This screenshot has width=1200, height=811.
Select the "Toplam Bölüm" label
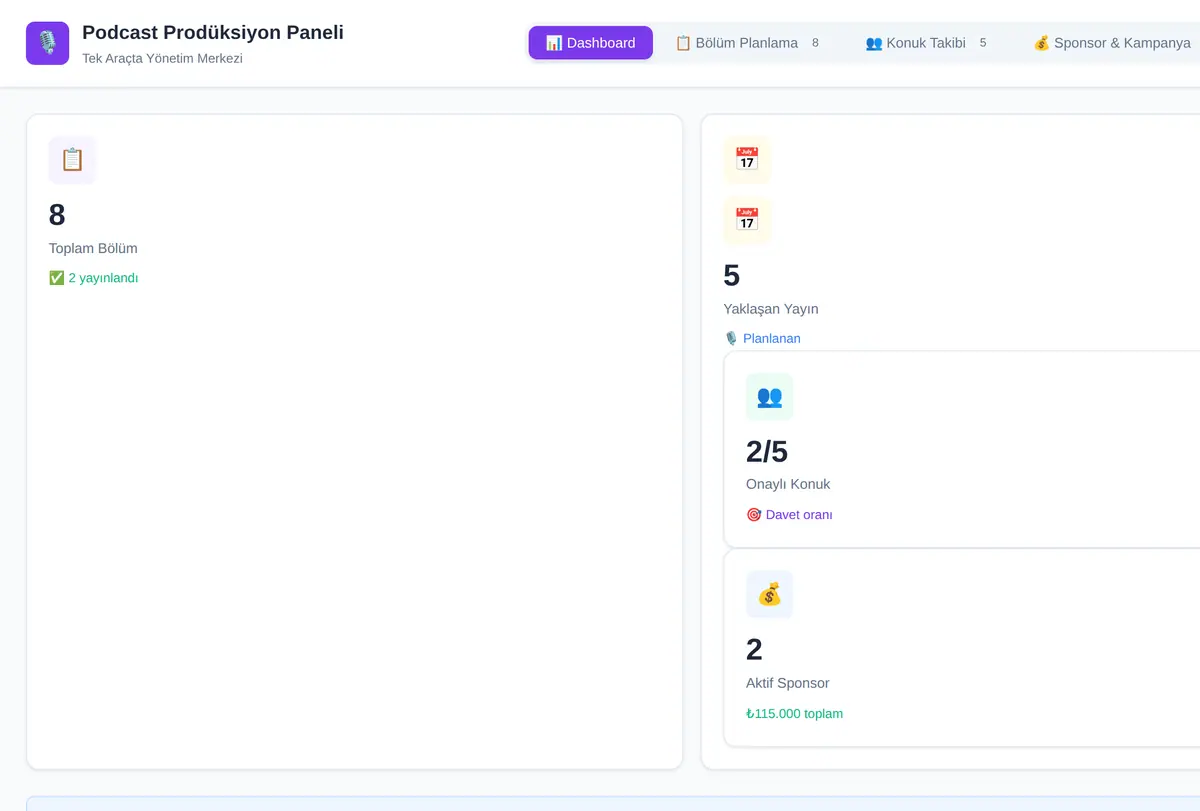(93, 248)
